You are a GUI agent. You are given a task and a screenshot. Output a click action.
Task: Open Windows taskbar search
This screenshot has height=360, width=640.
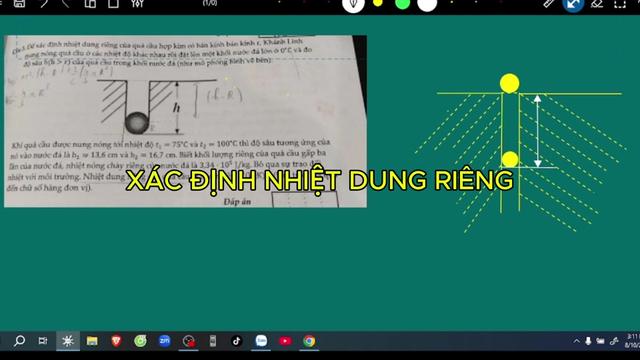tap(19, 341)
